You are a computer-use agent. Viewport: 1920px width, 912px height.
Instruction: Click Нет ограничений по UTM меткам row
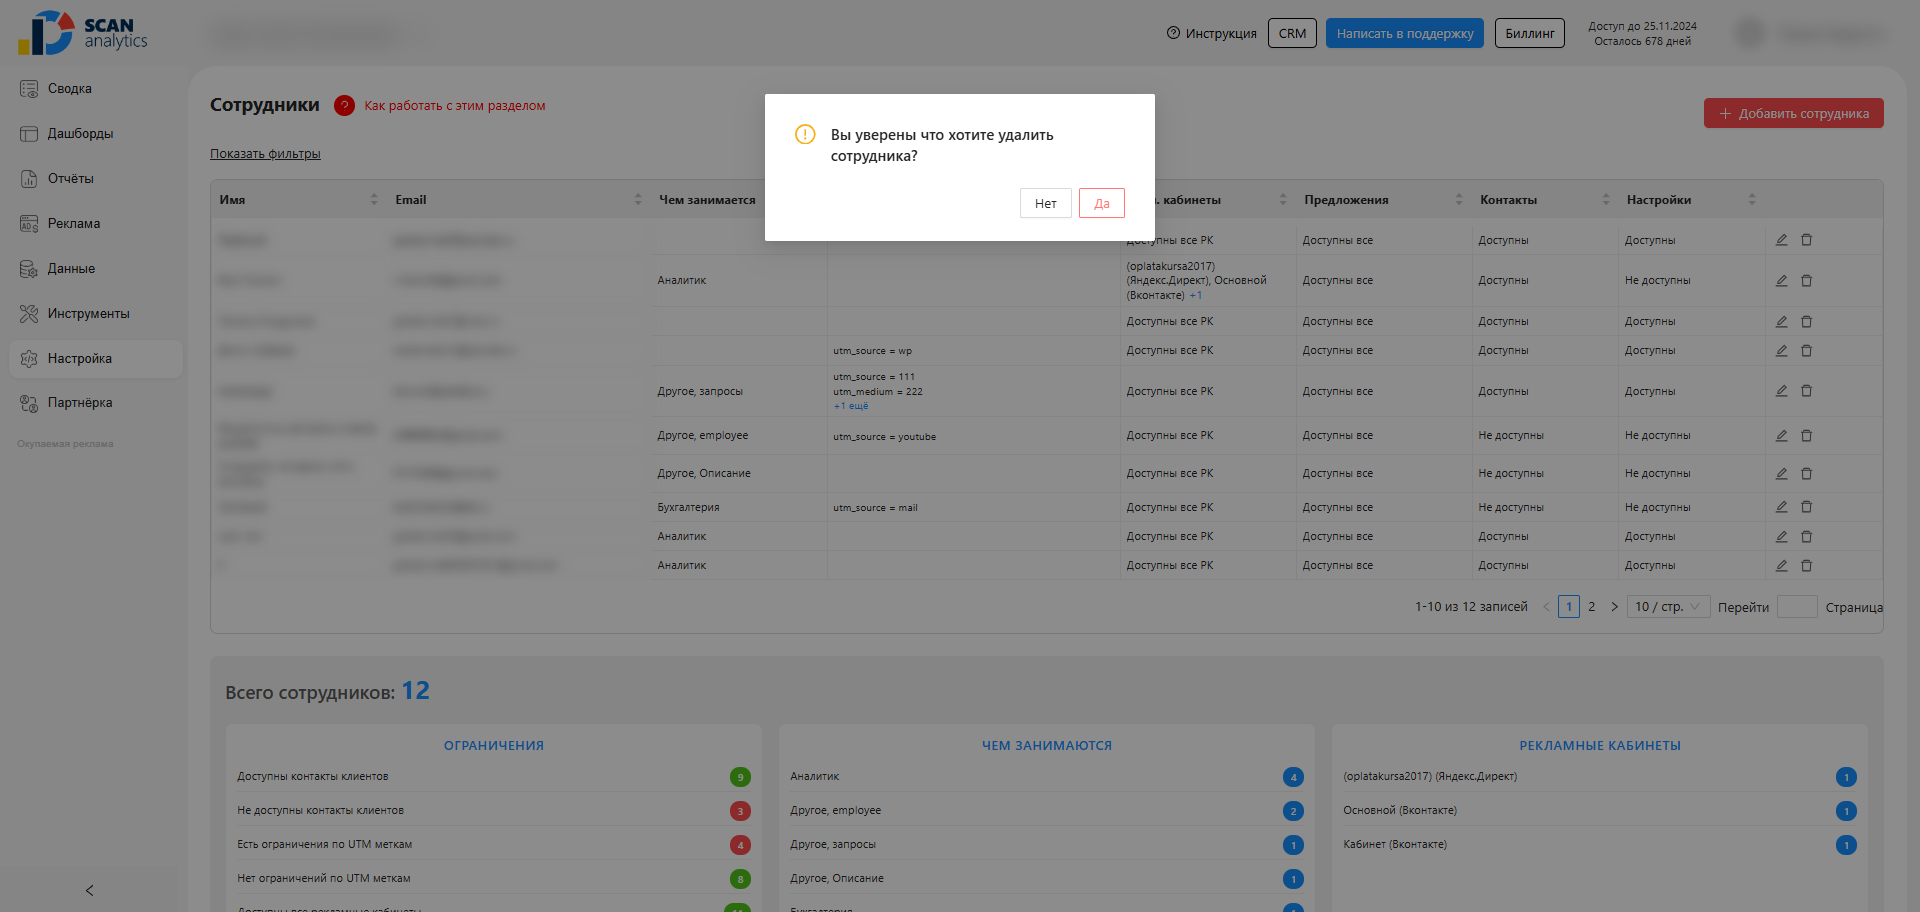(494, 879)
